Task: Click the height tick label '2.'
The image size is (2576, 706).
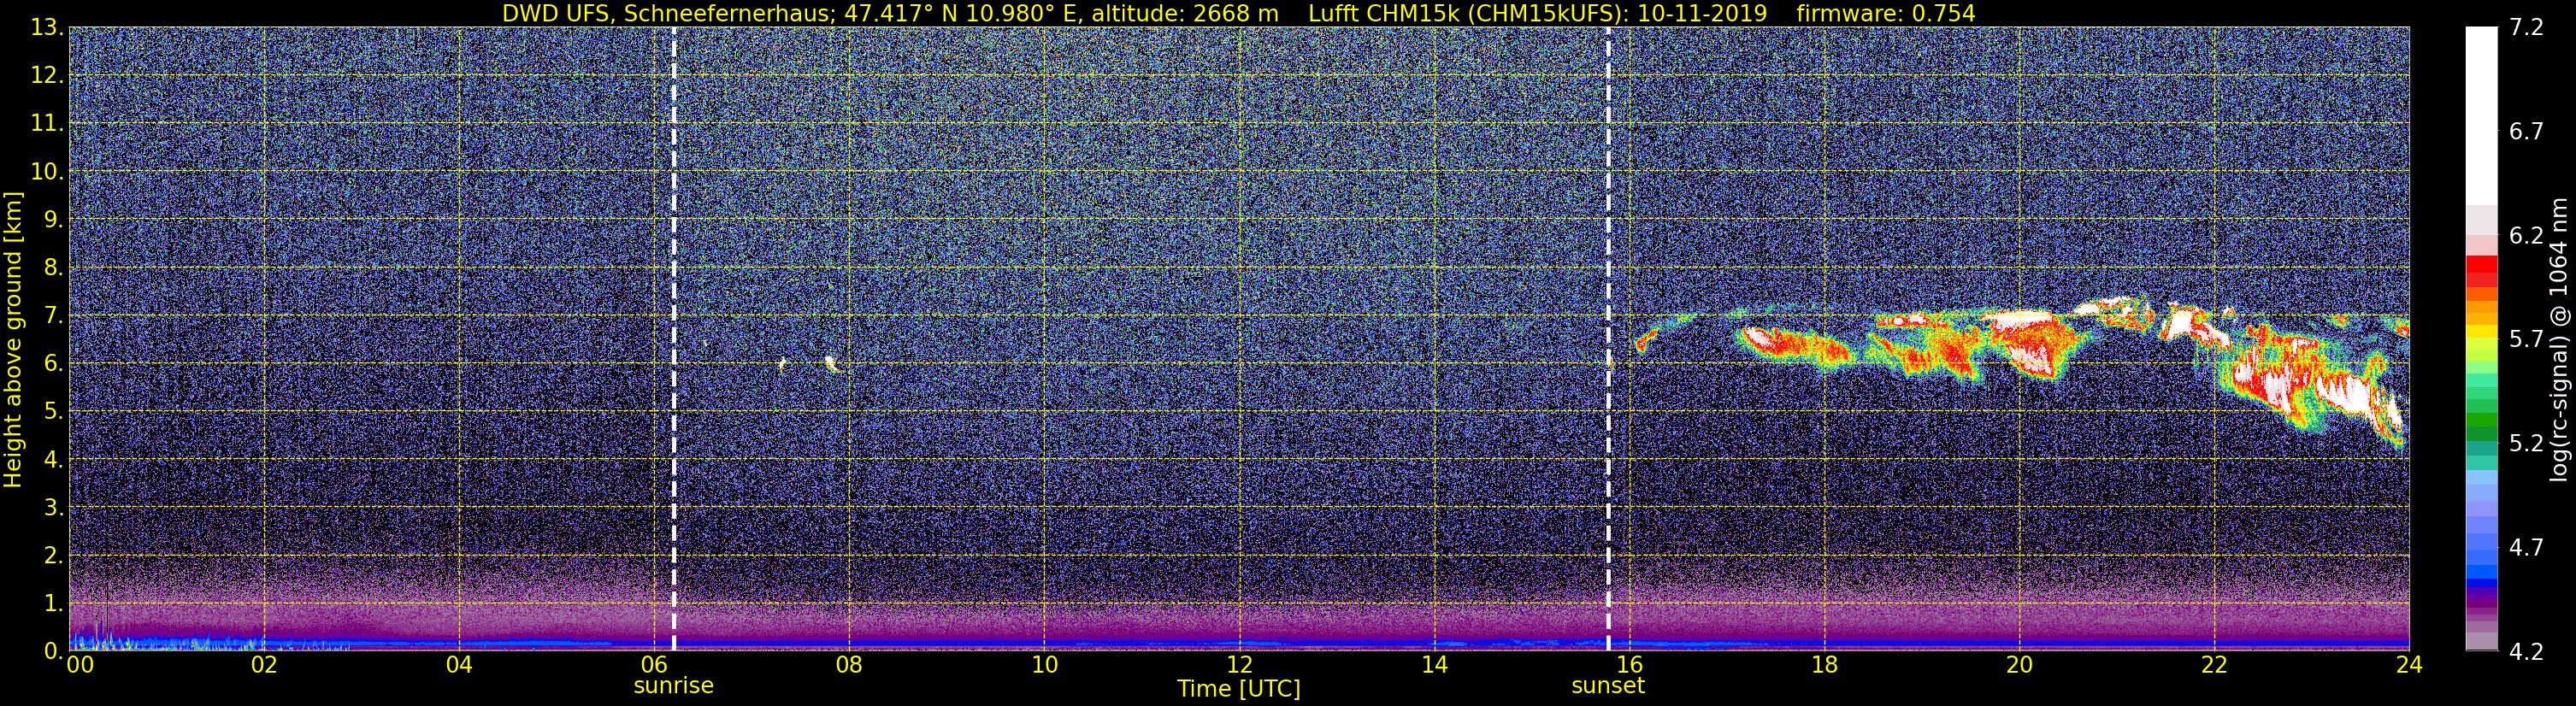Action: coord(53,556)
